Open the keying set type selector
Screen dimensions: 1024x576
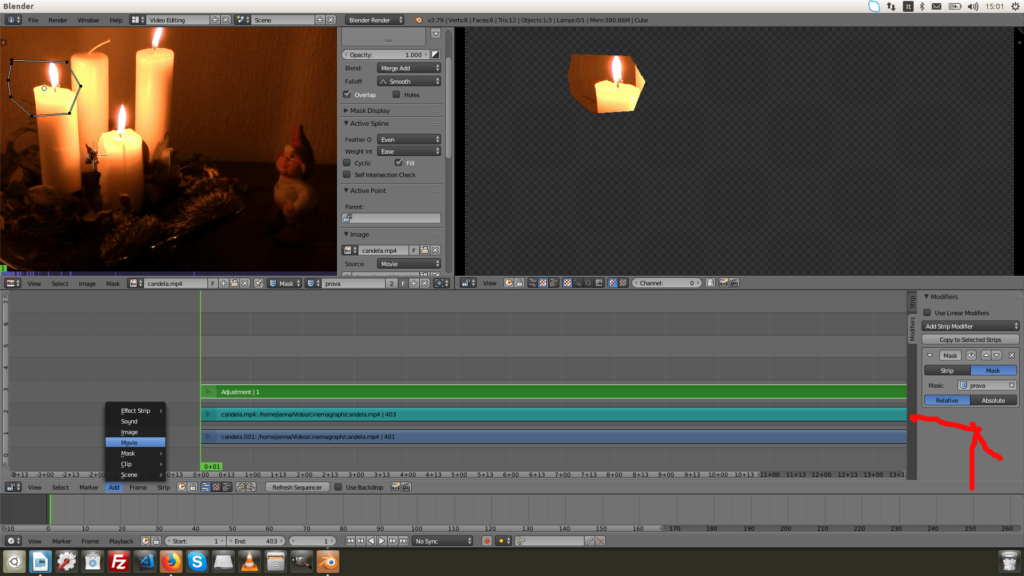(503, 541)
